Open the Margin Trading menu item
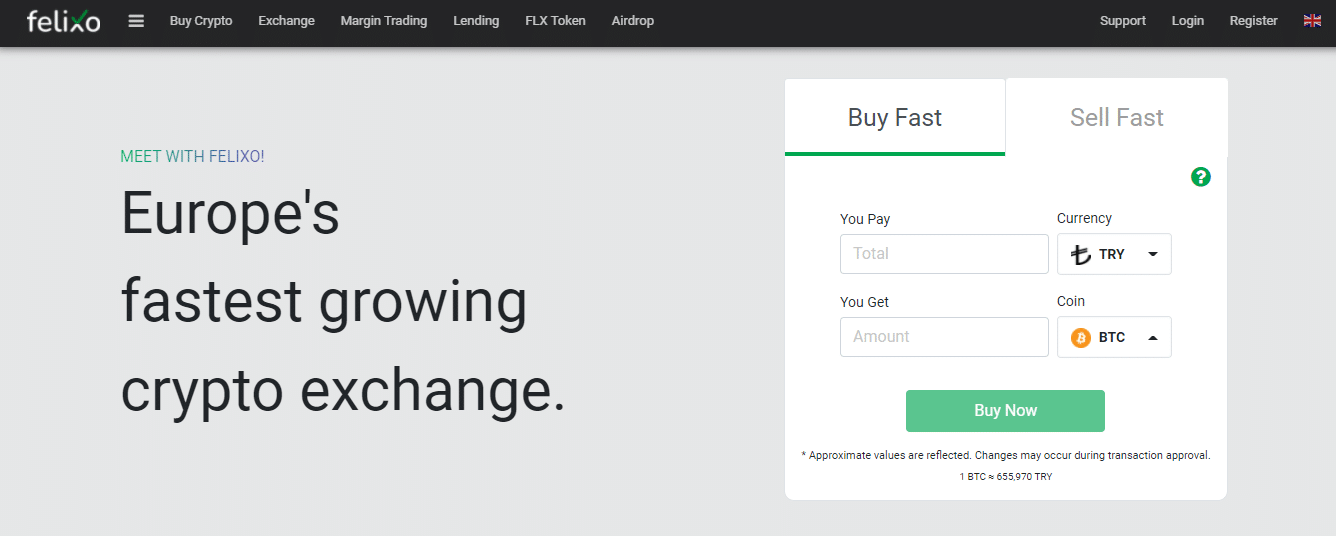Viewport: 1336px width, 536px height. [x=383, y=21]
